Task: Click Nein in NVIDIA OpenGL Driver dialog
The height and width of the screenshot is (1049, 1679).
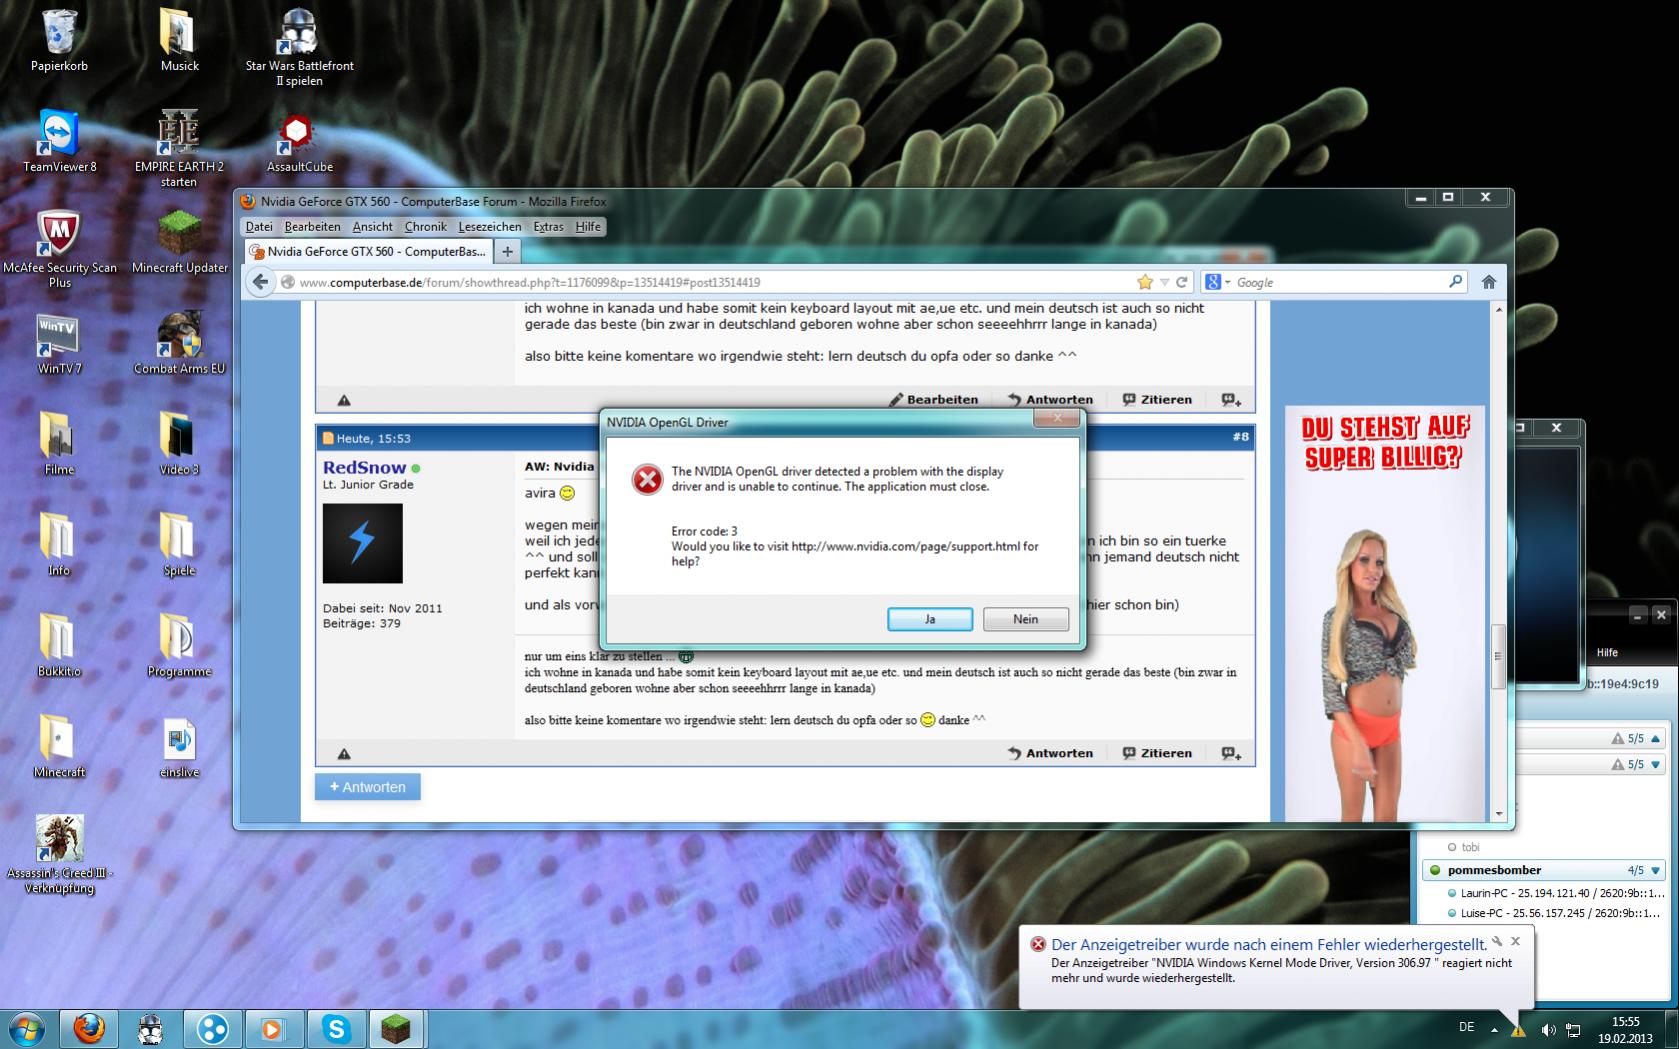Action: click(x=1025, y=619)
